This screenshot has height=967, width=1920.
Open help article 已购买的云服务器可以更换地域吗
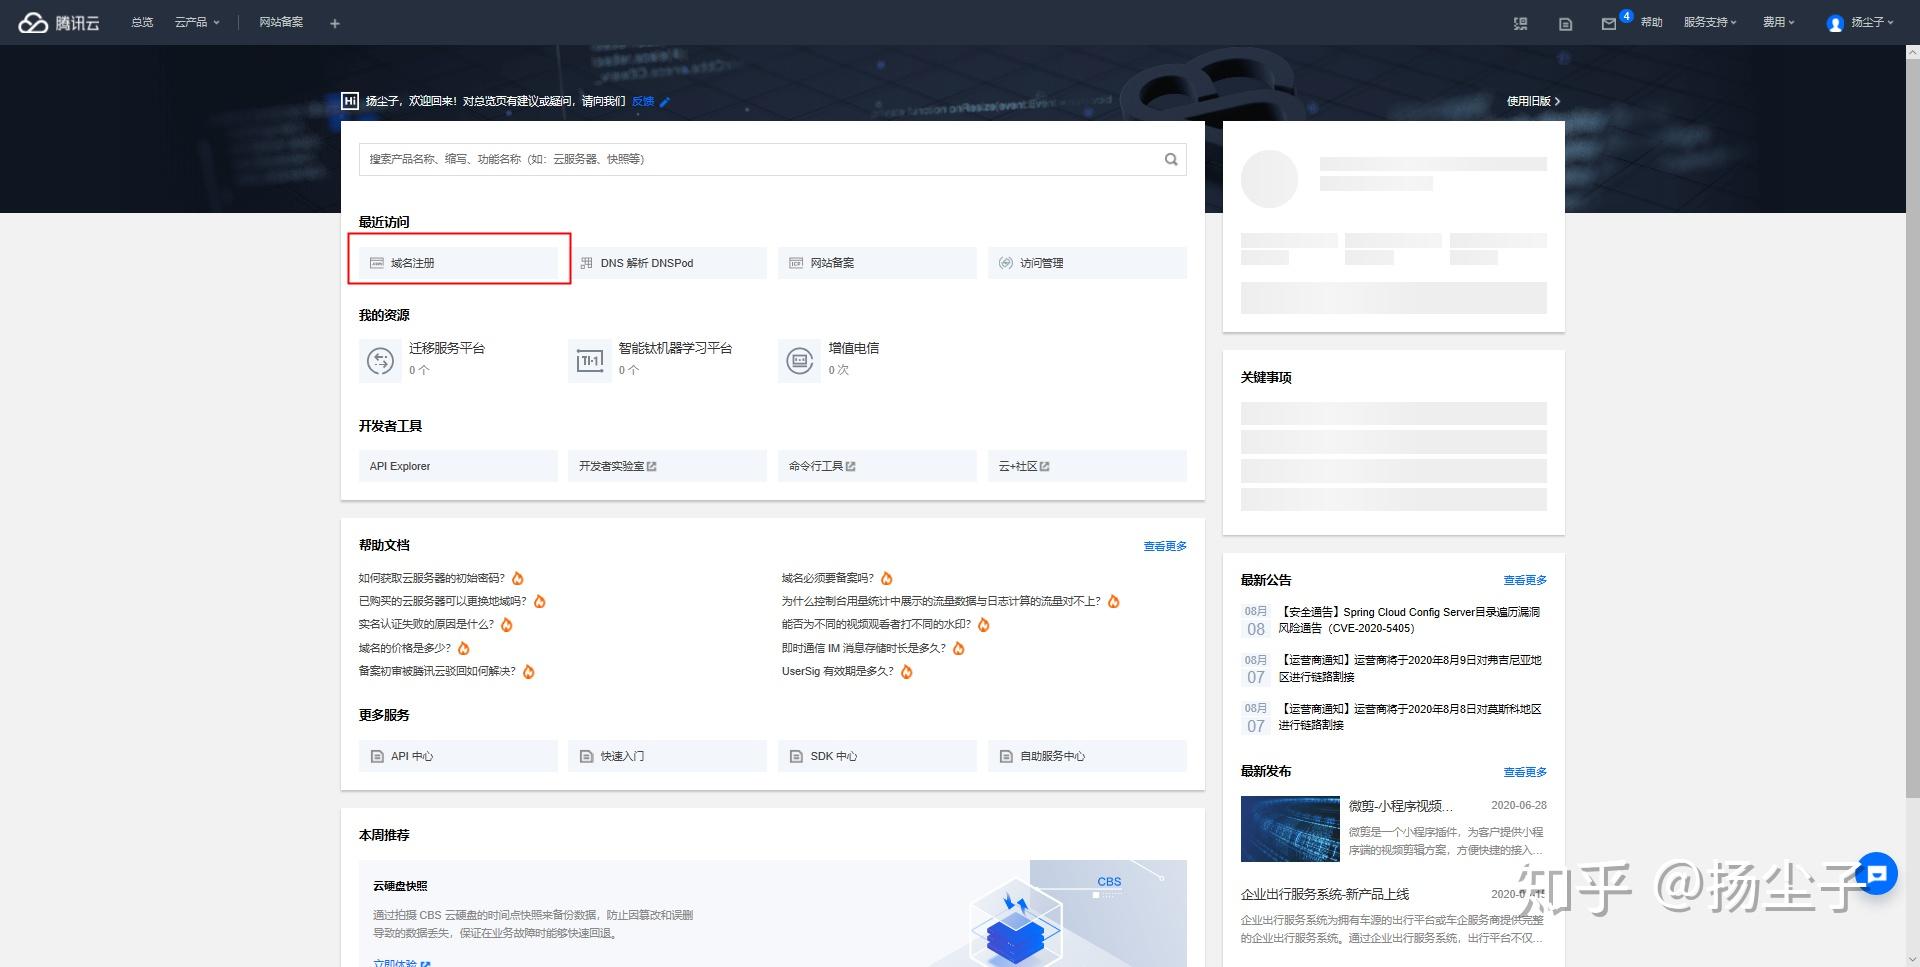[442, 601]
